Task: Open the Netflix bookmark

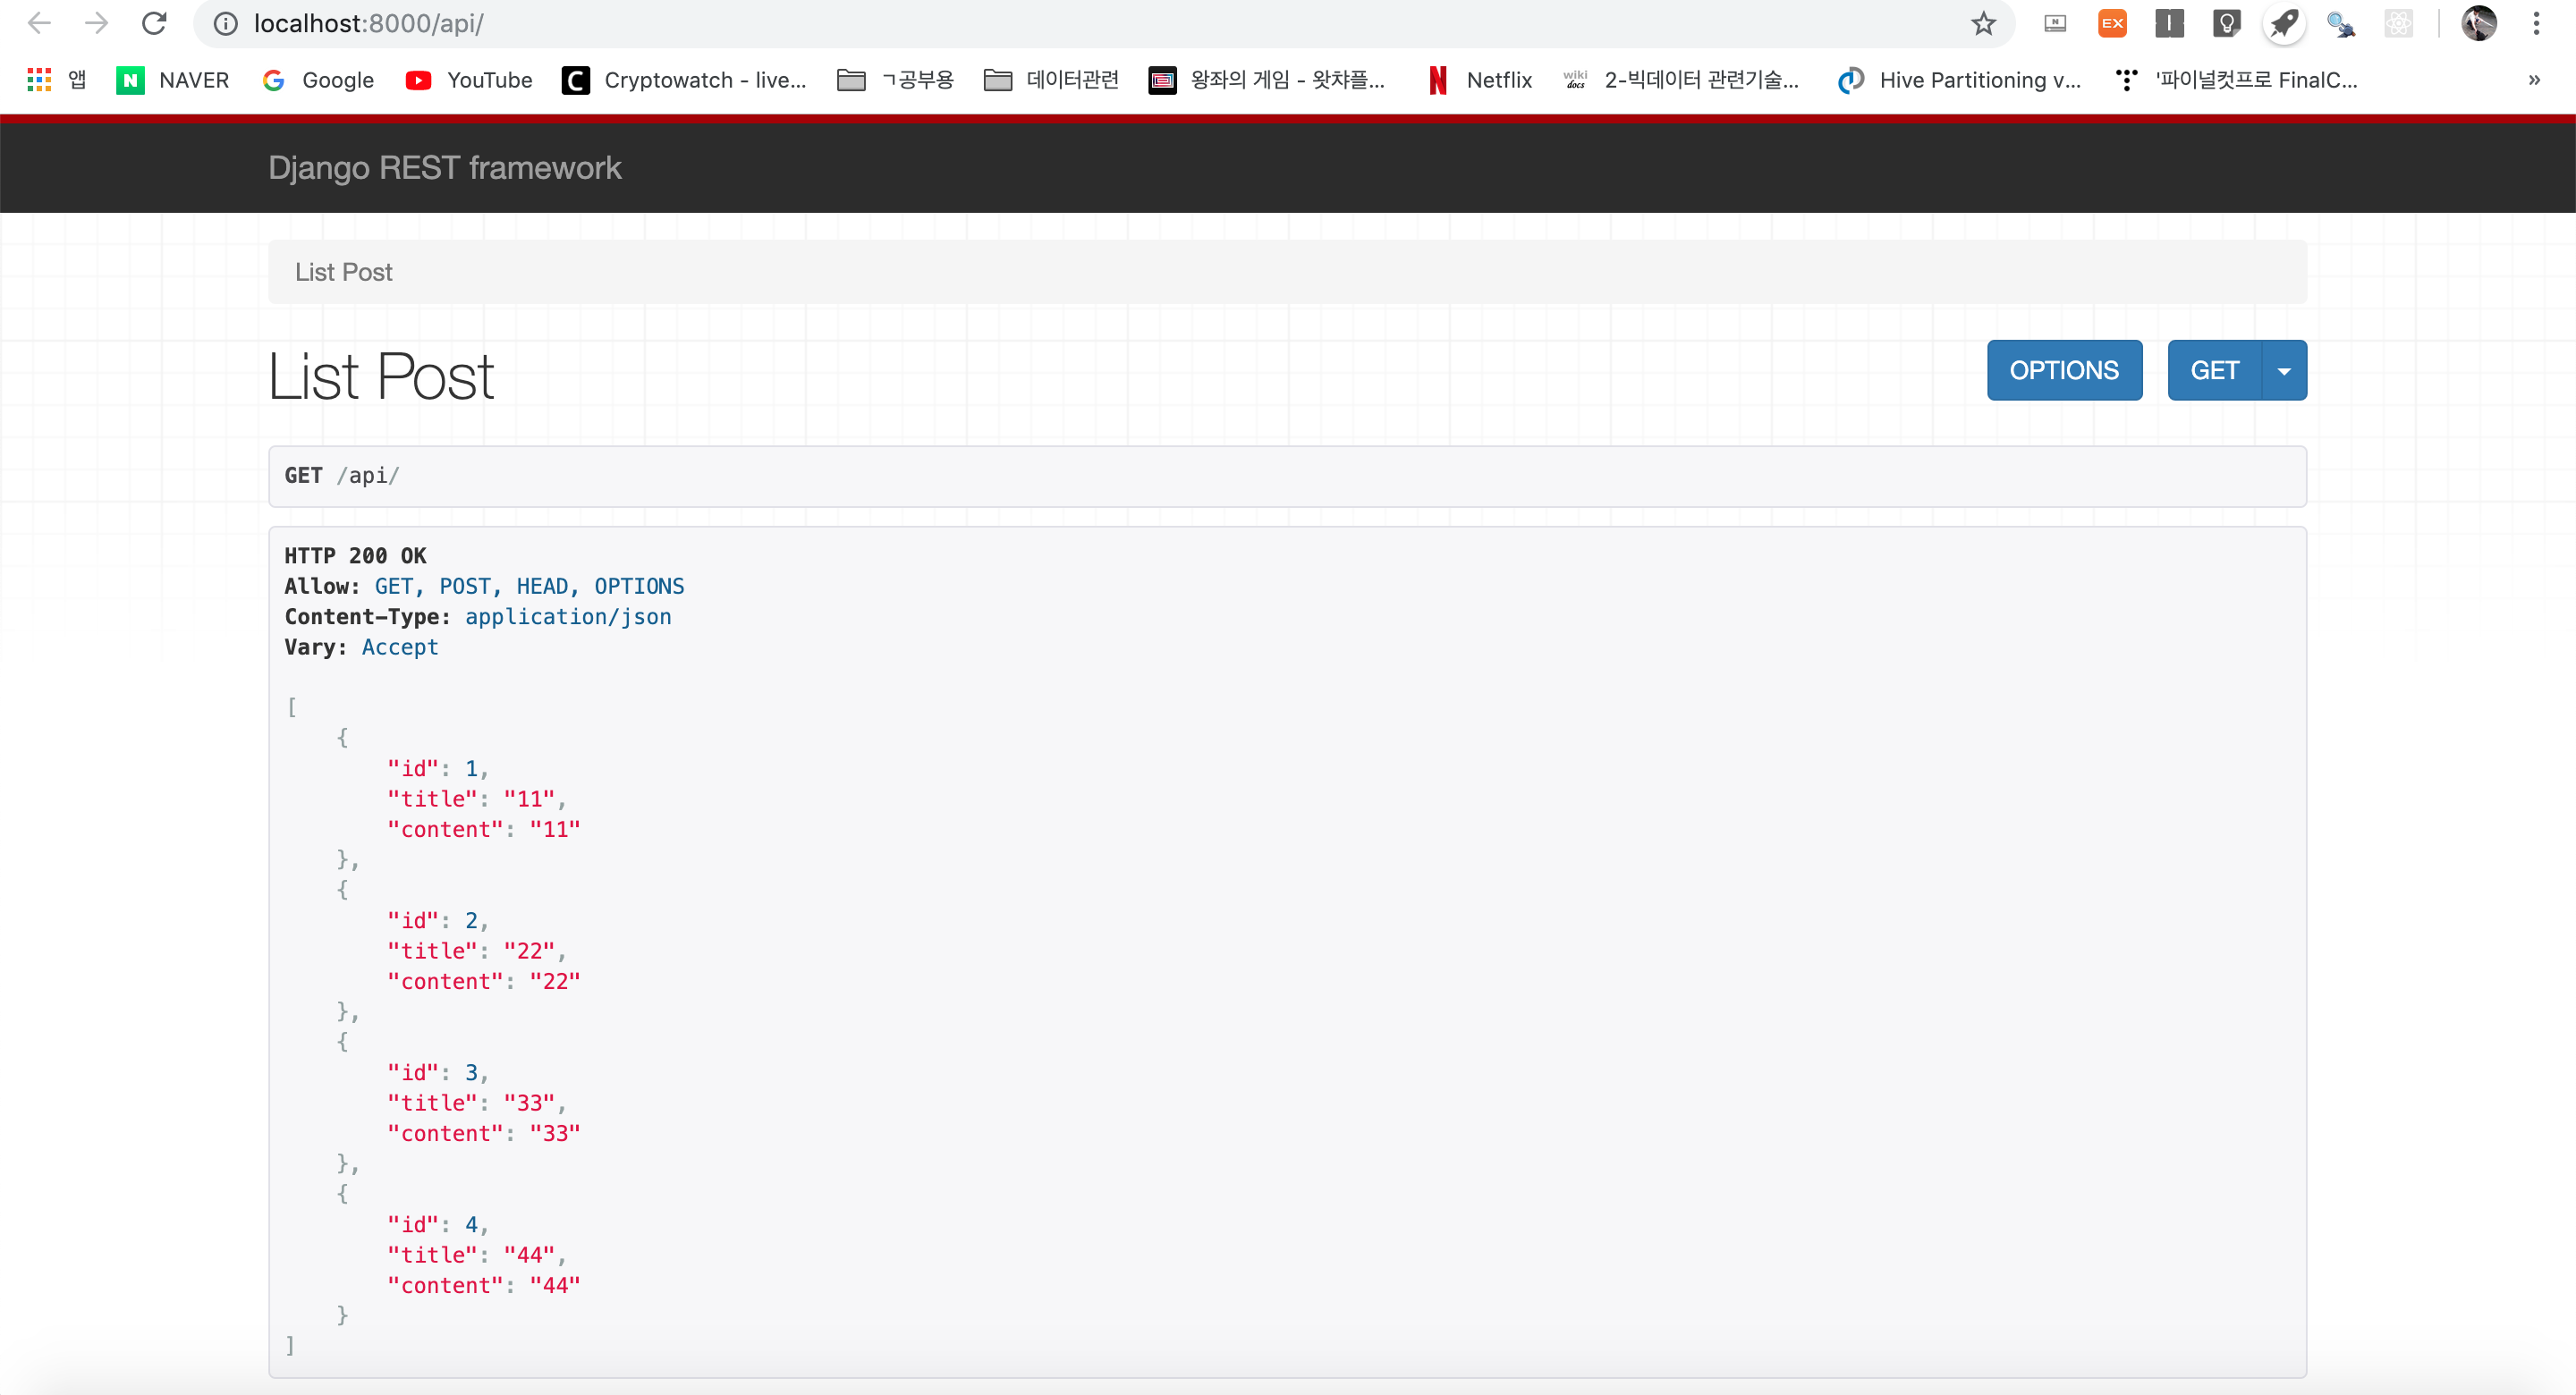Action: [x=1481, y=80]
